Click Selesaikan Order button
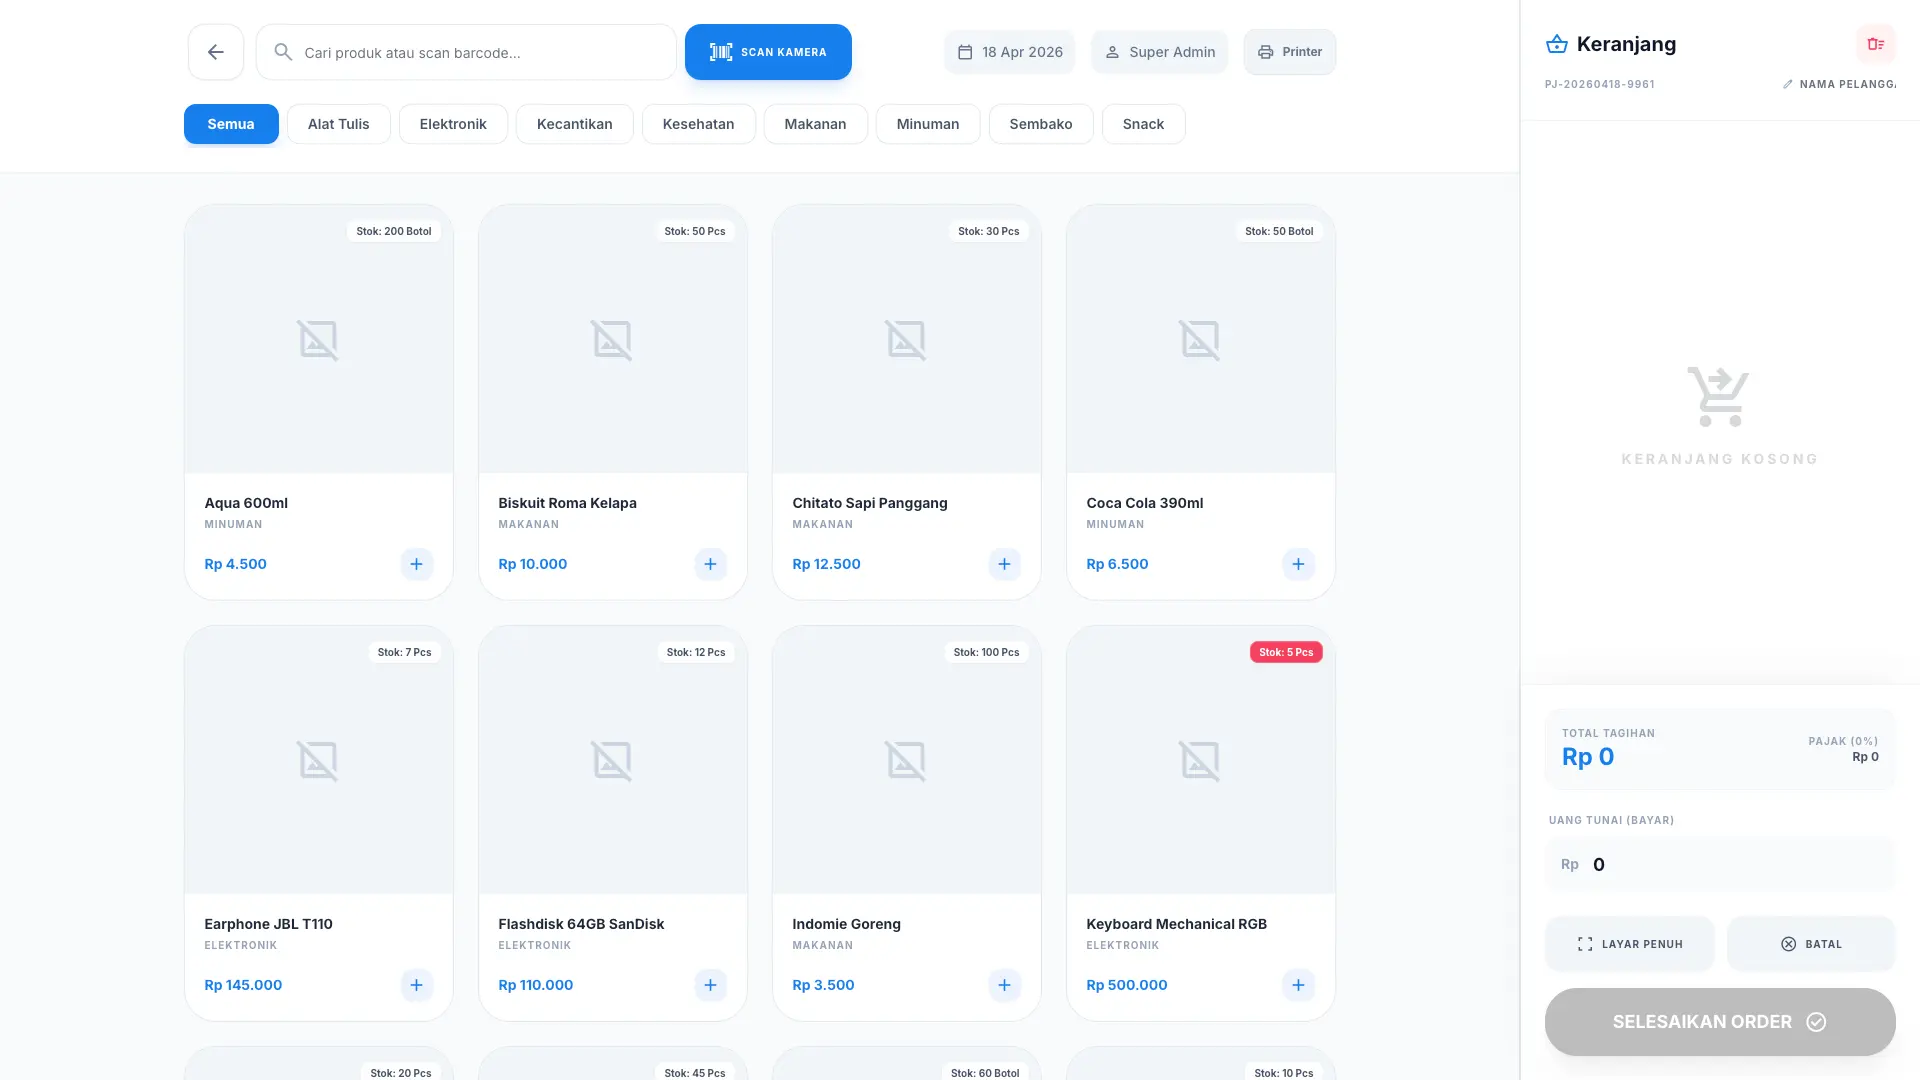Image resolution: width=1920 pixels, height=1080 pixels. click(1720, 1022)
